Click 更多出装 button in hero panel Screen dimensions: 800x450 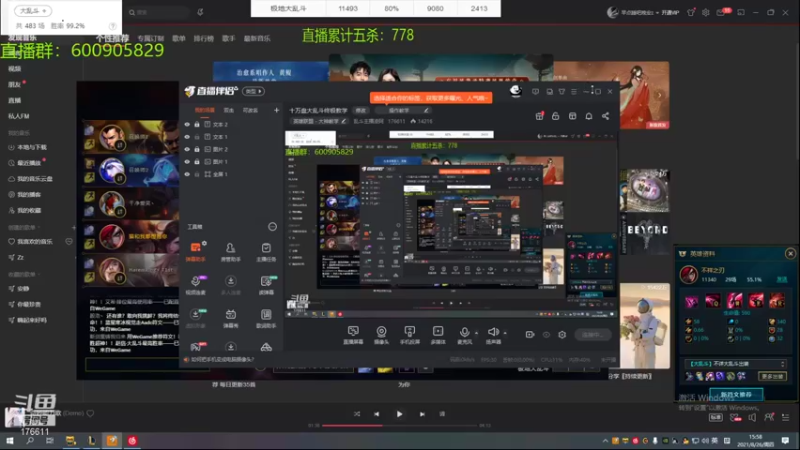[x=772, y=376]
